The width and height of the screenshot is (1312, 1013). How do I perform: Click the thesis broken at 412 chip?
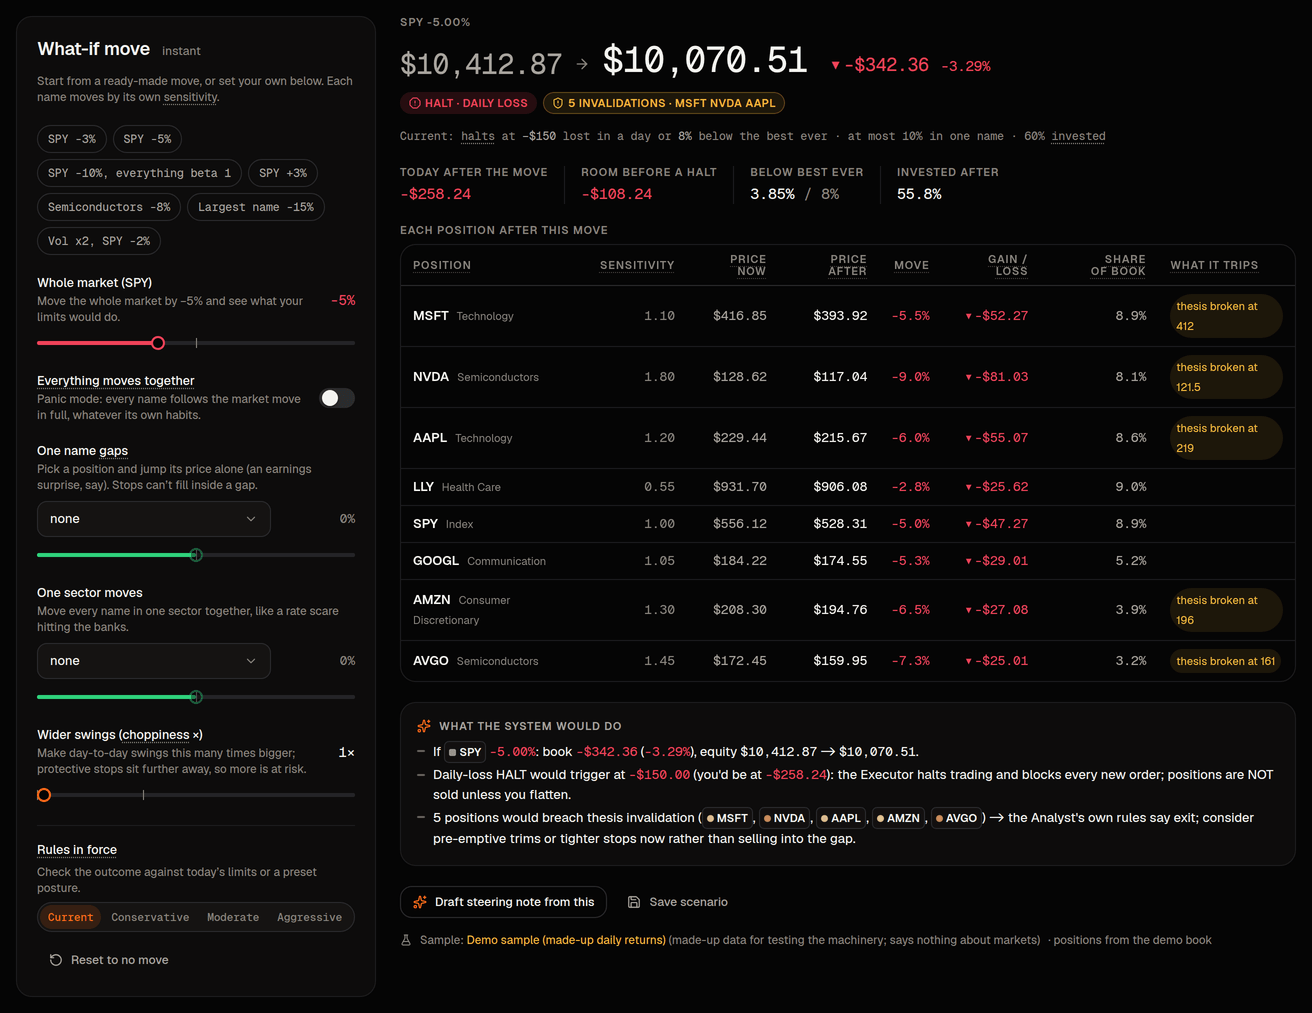(1226, 316)
